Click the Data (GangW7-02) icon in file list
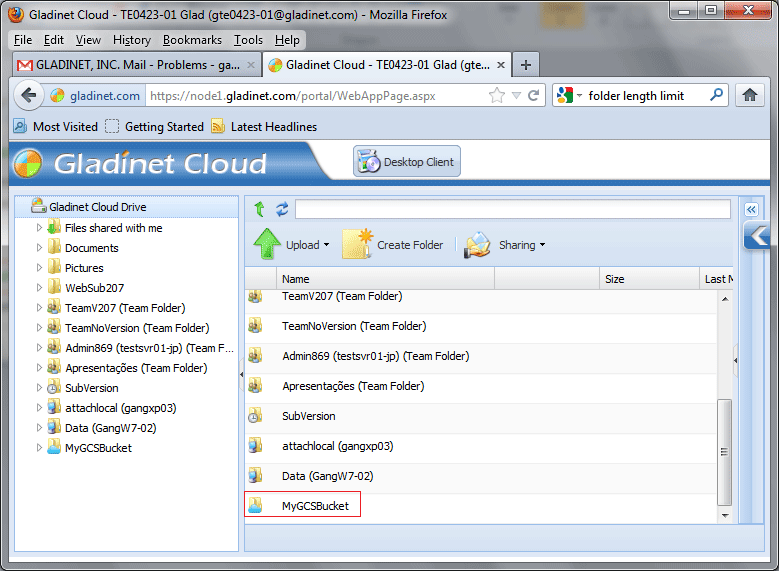 [x=255, y=476]
